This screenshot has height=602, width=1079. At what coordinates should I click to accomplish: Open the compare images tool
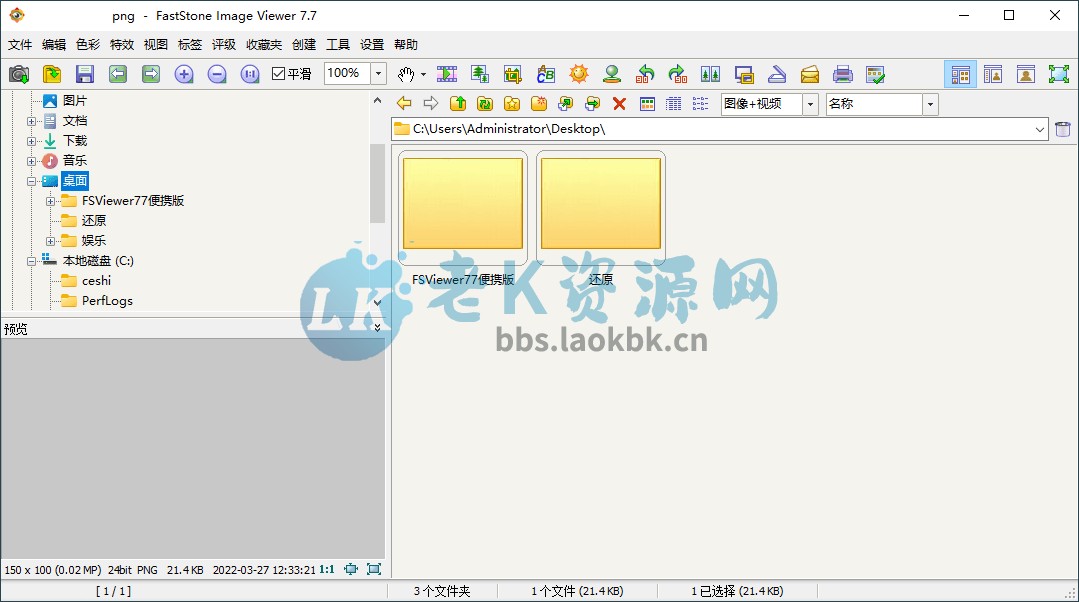coord(711,74)
